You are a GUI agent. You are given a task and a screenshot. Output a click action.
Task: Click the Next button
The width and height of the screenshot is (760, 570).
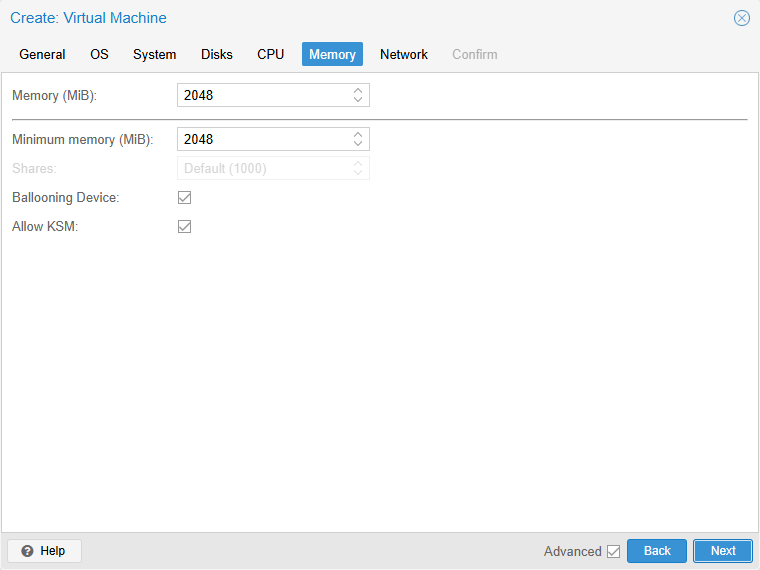click(723, 551)
